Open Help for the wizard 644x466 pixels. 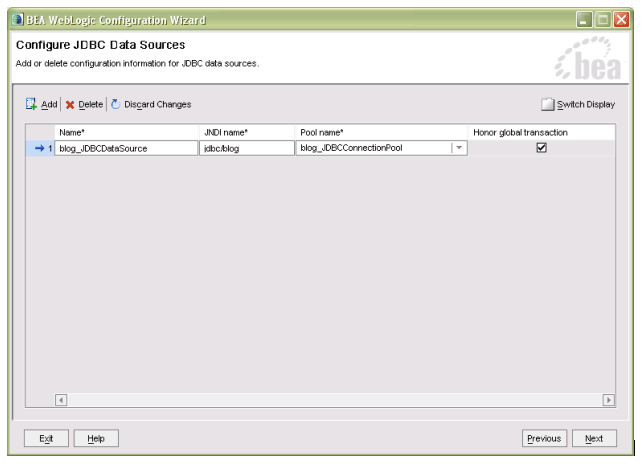96,439
